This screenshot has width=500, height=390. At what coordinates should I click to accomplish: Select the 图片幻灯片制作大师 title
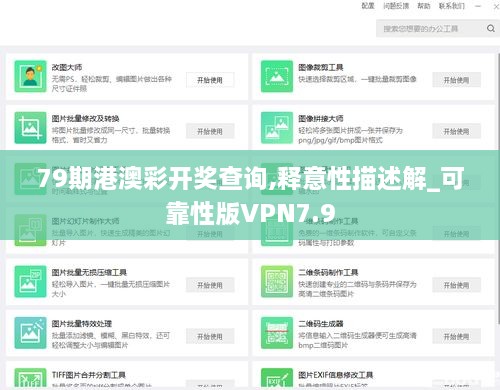tap(85, 221)
